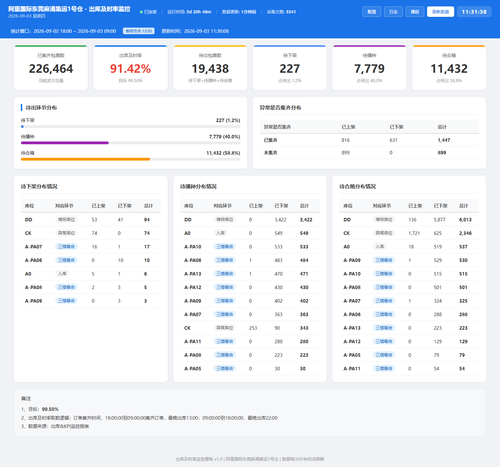Click the A-PA07 row total 363
This screenshot has width=500, height=467.
click(x=304, y=314)
